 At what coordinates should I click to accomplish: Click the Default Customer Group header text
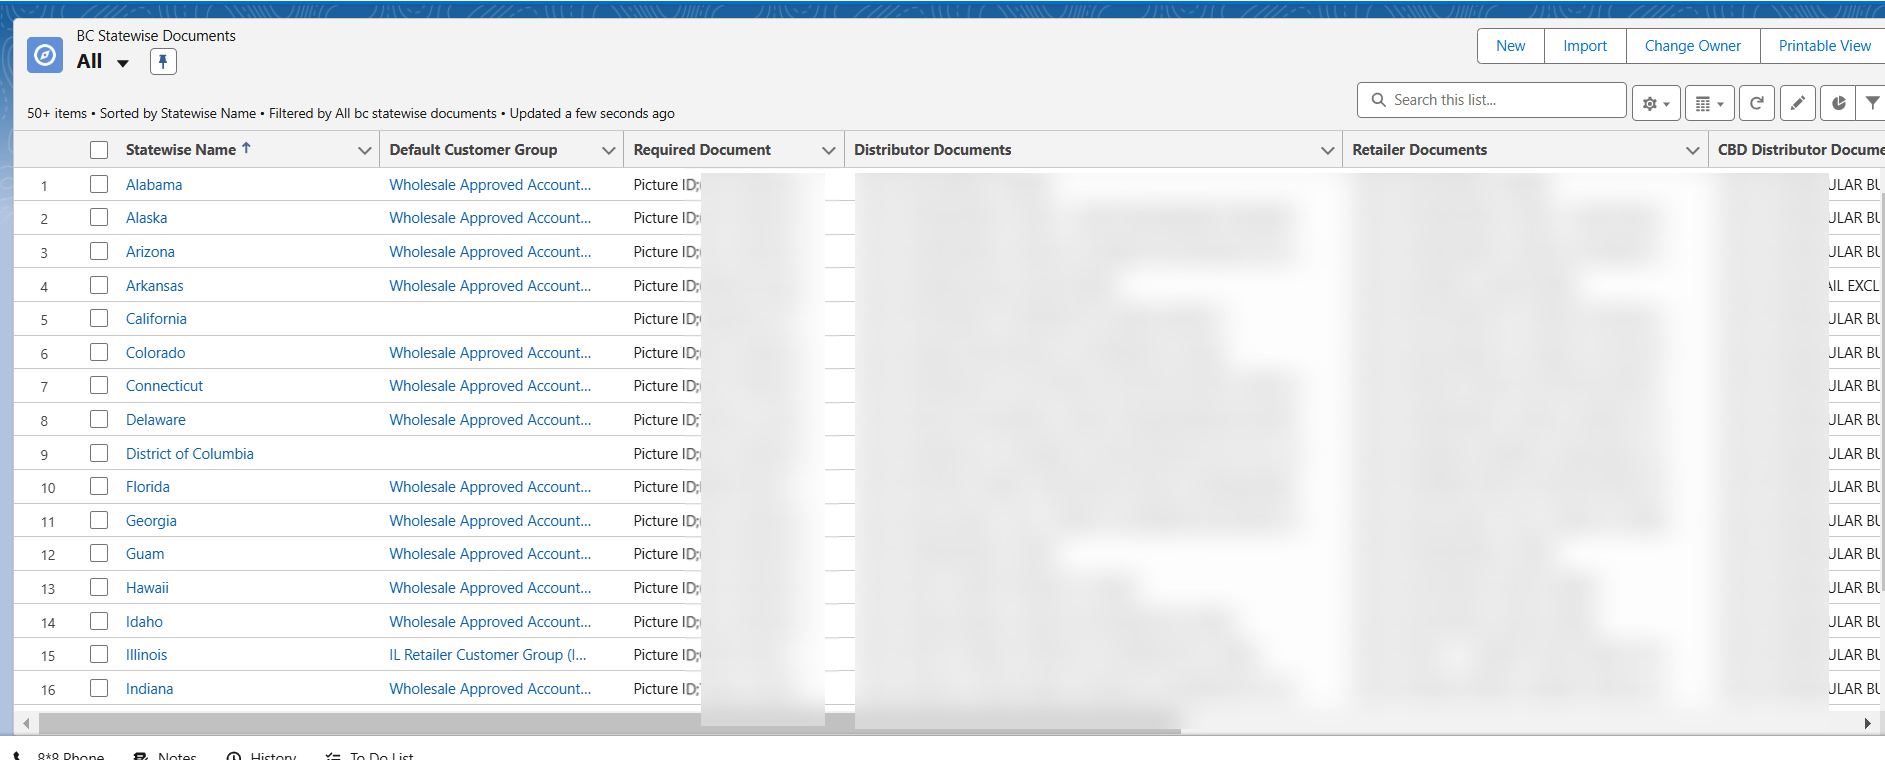click(473, 150)
